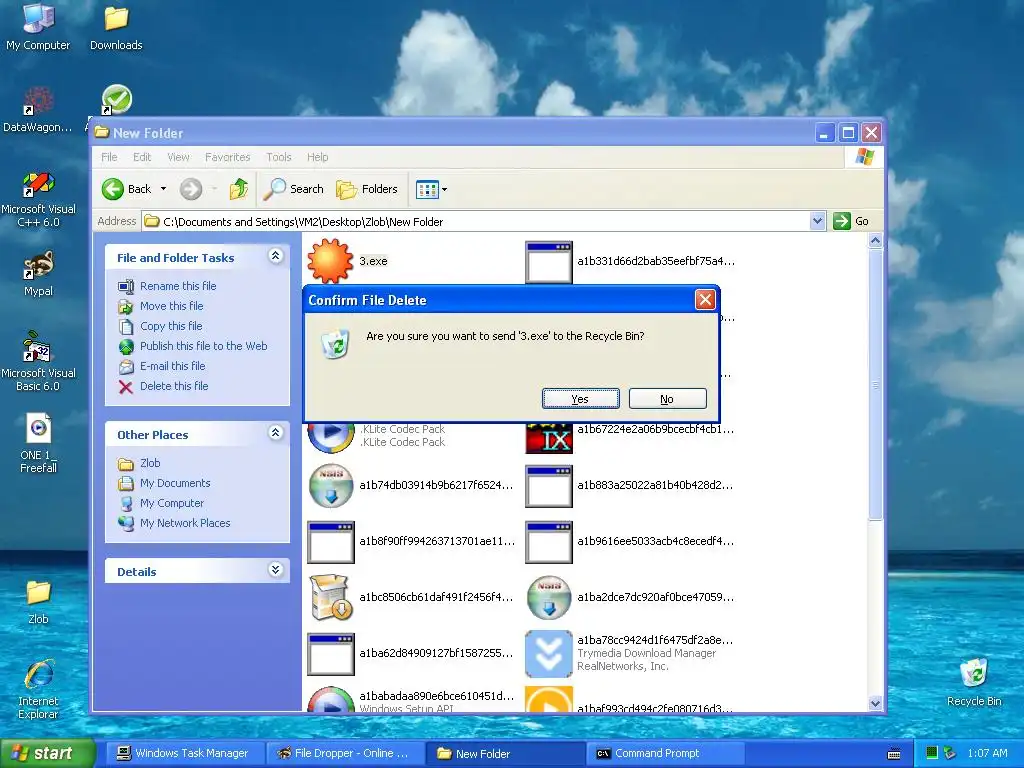Viewport: 1024px width, 768px height.
Task: Switch to Windows Task Manager taskbar item
Action: click(x=184, y=754)
